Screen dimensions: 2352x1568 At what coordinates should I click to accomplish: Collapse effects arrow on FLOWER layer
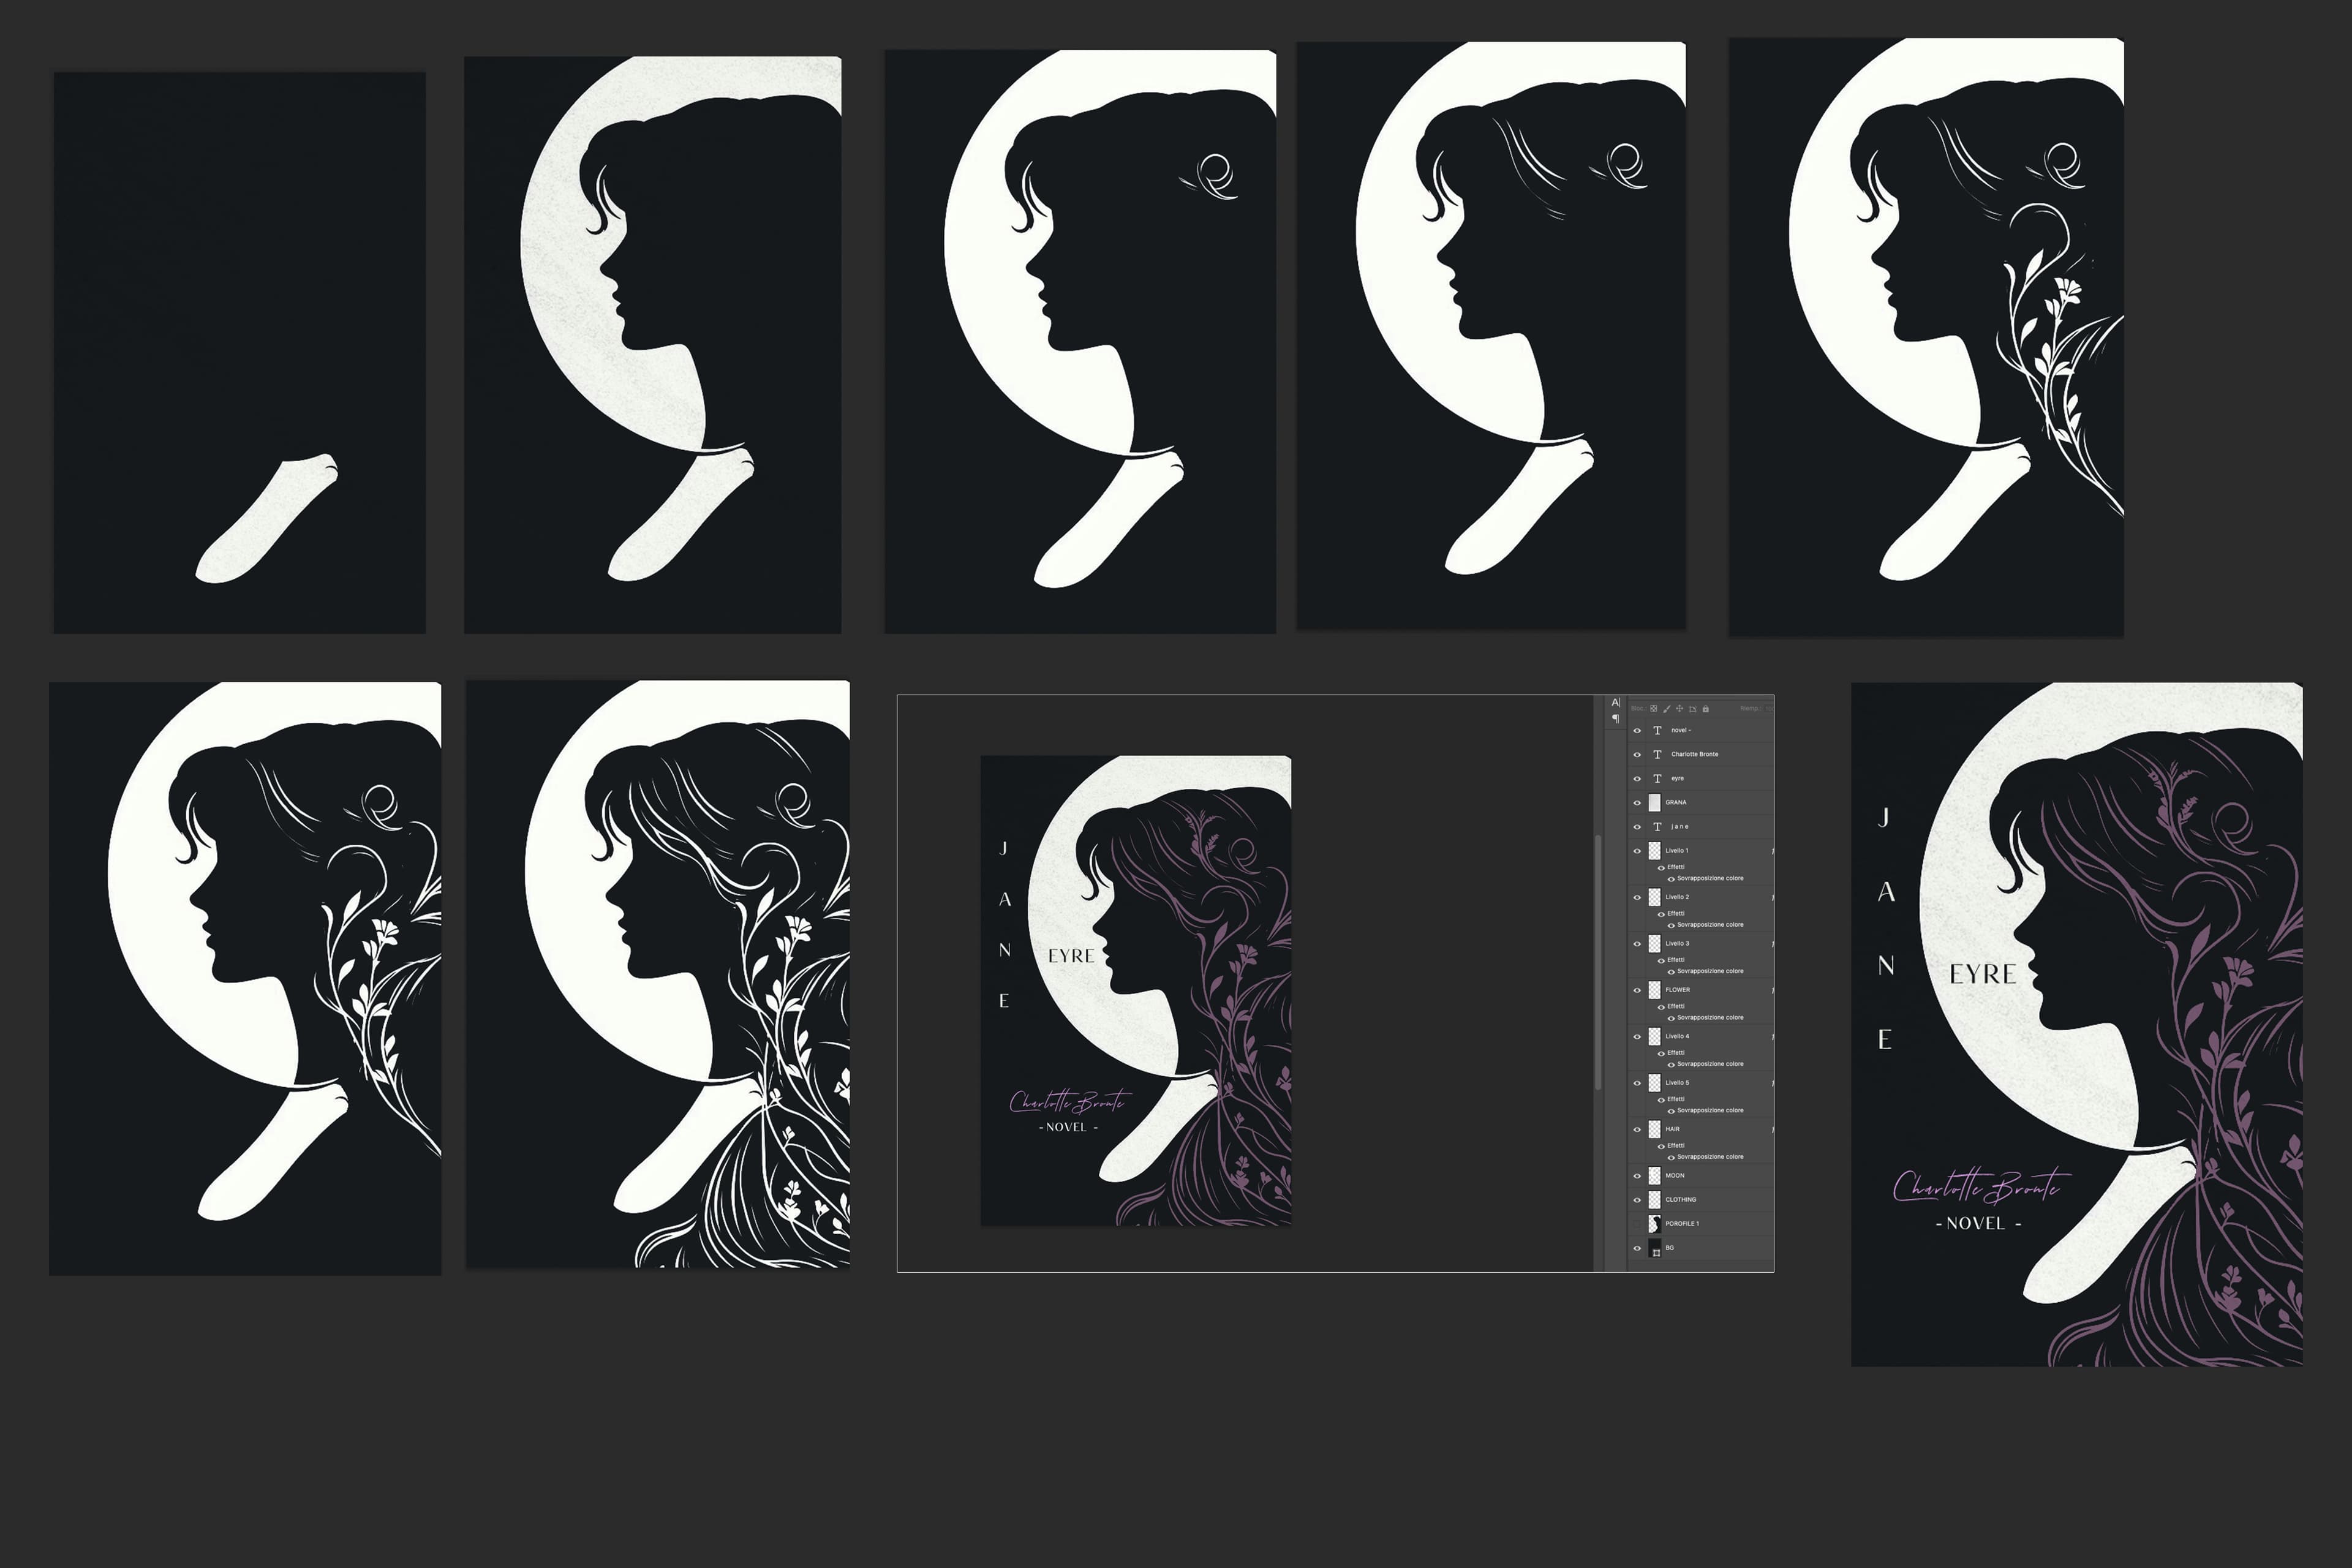(x=1772, y=990)
